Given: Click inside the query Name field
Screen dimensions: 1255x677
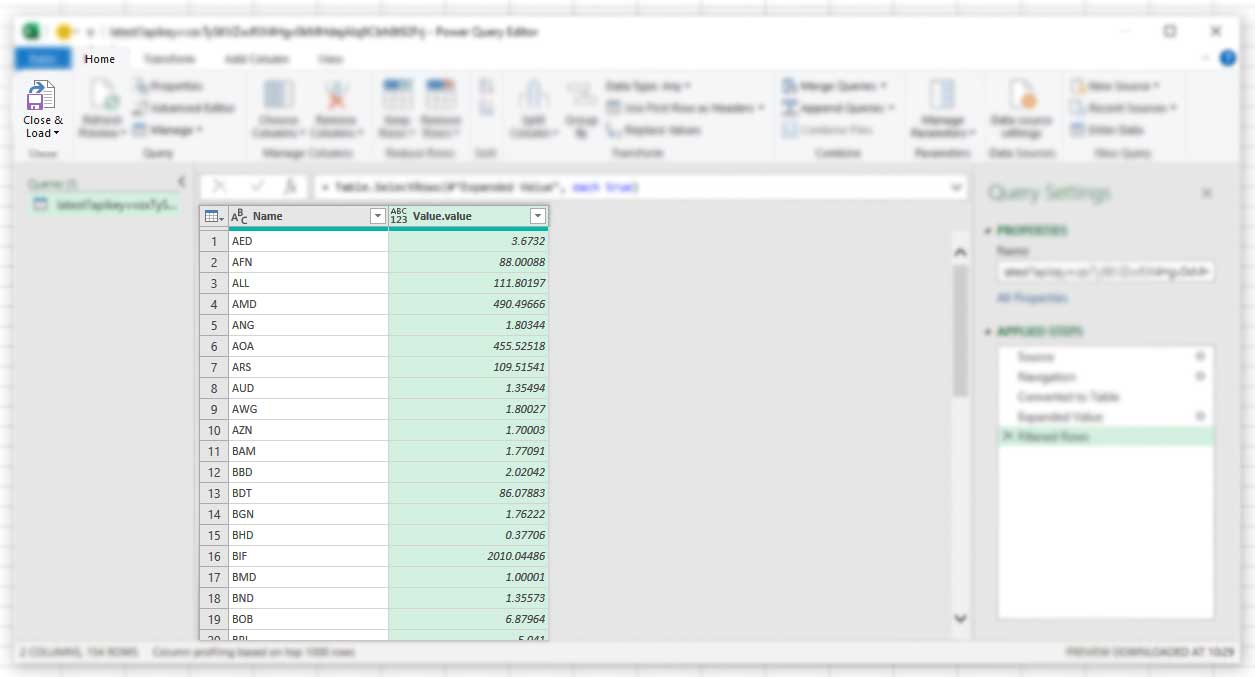Looking at the screenshot, I should (x=1104, y=272).
